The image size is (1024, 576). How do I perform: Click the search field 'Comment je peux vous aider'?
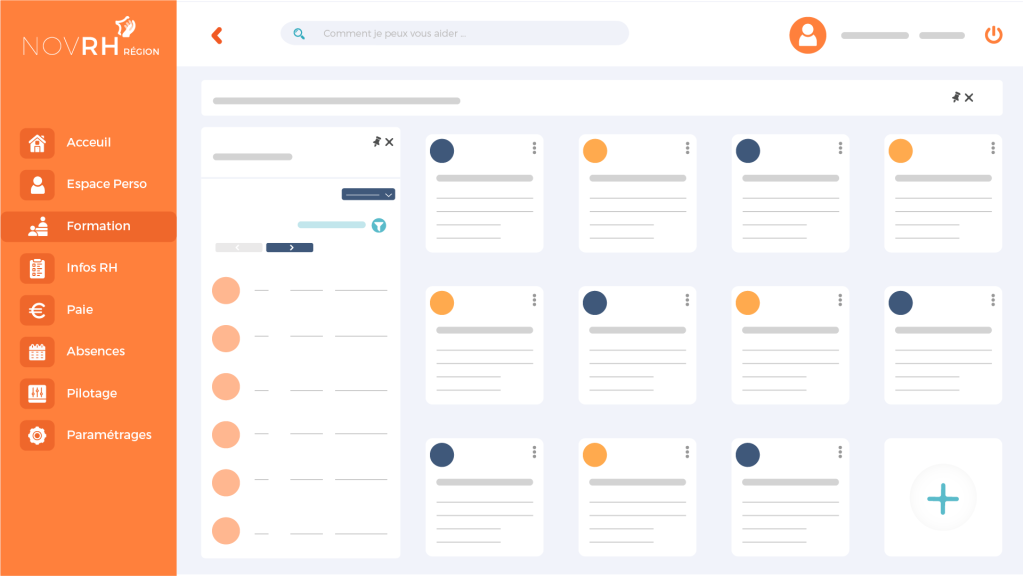coord(455,34)
